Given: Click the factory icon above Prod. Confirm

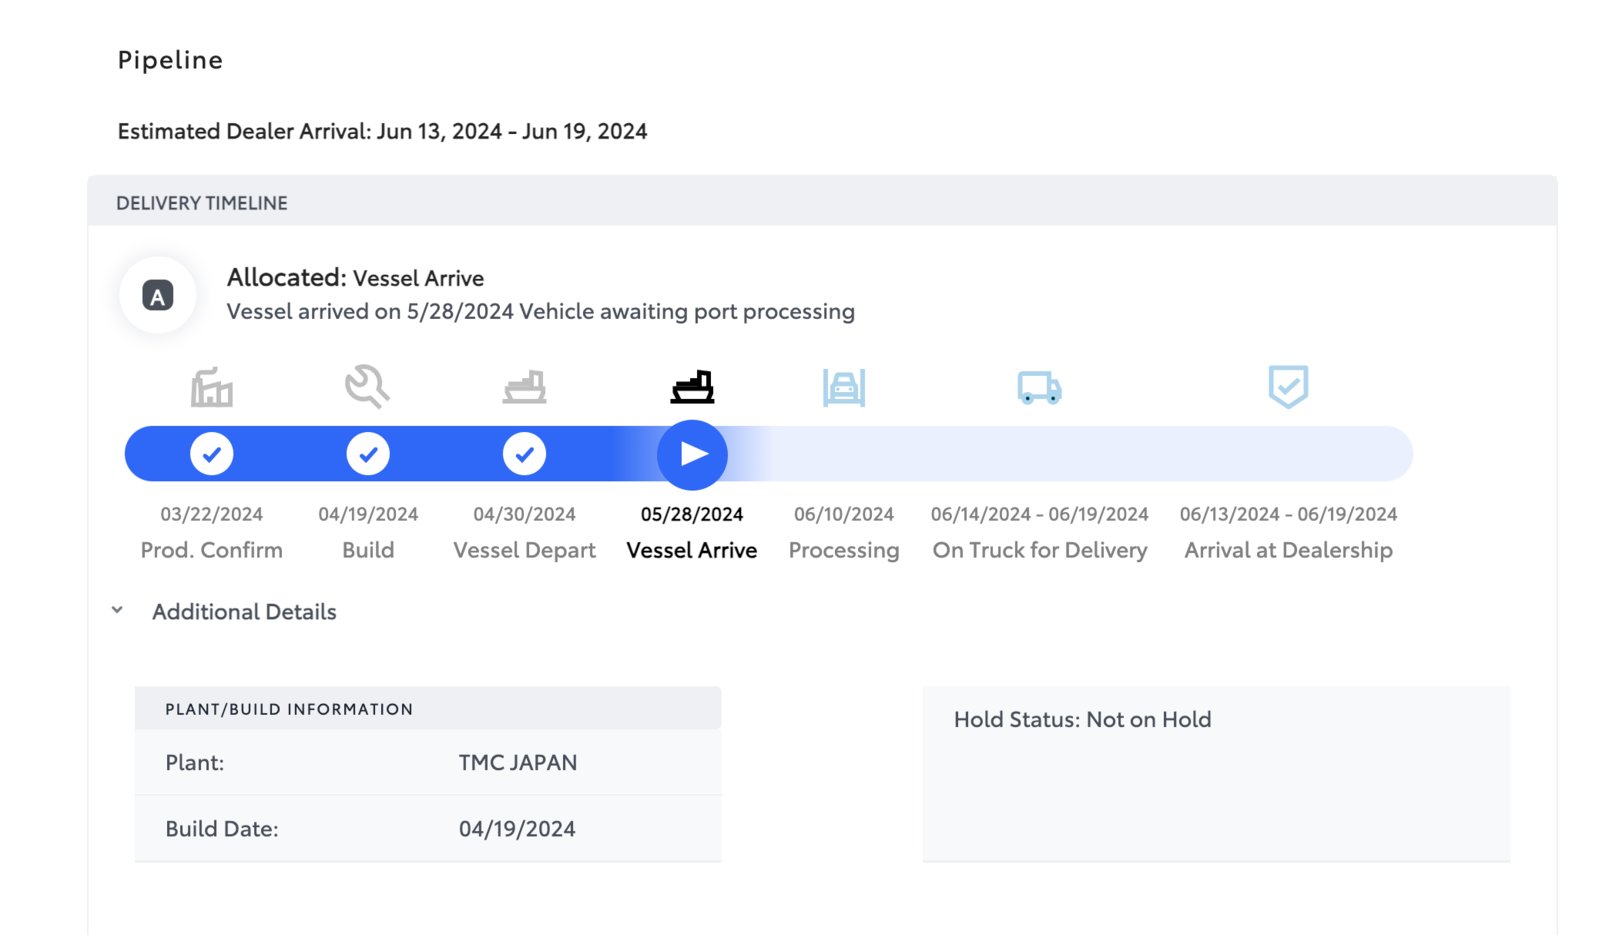Looking at the screenshot, I should [x=212, y=387].
